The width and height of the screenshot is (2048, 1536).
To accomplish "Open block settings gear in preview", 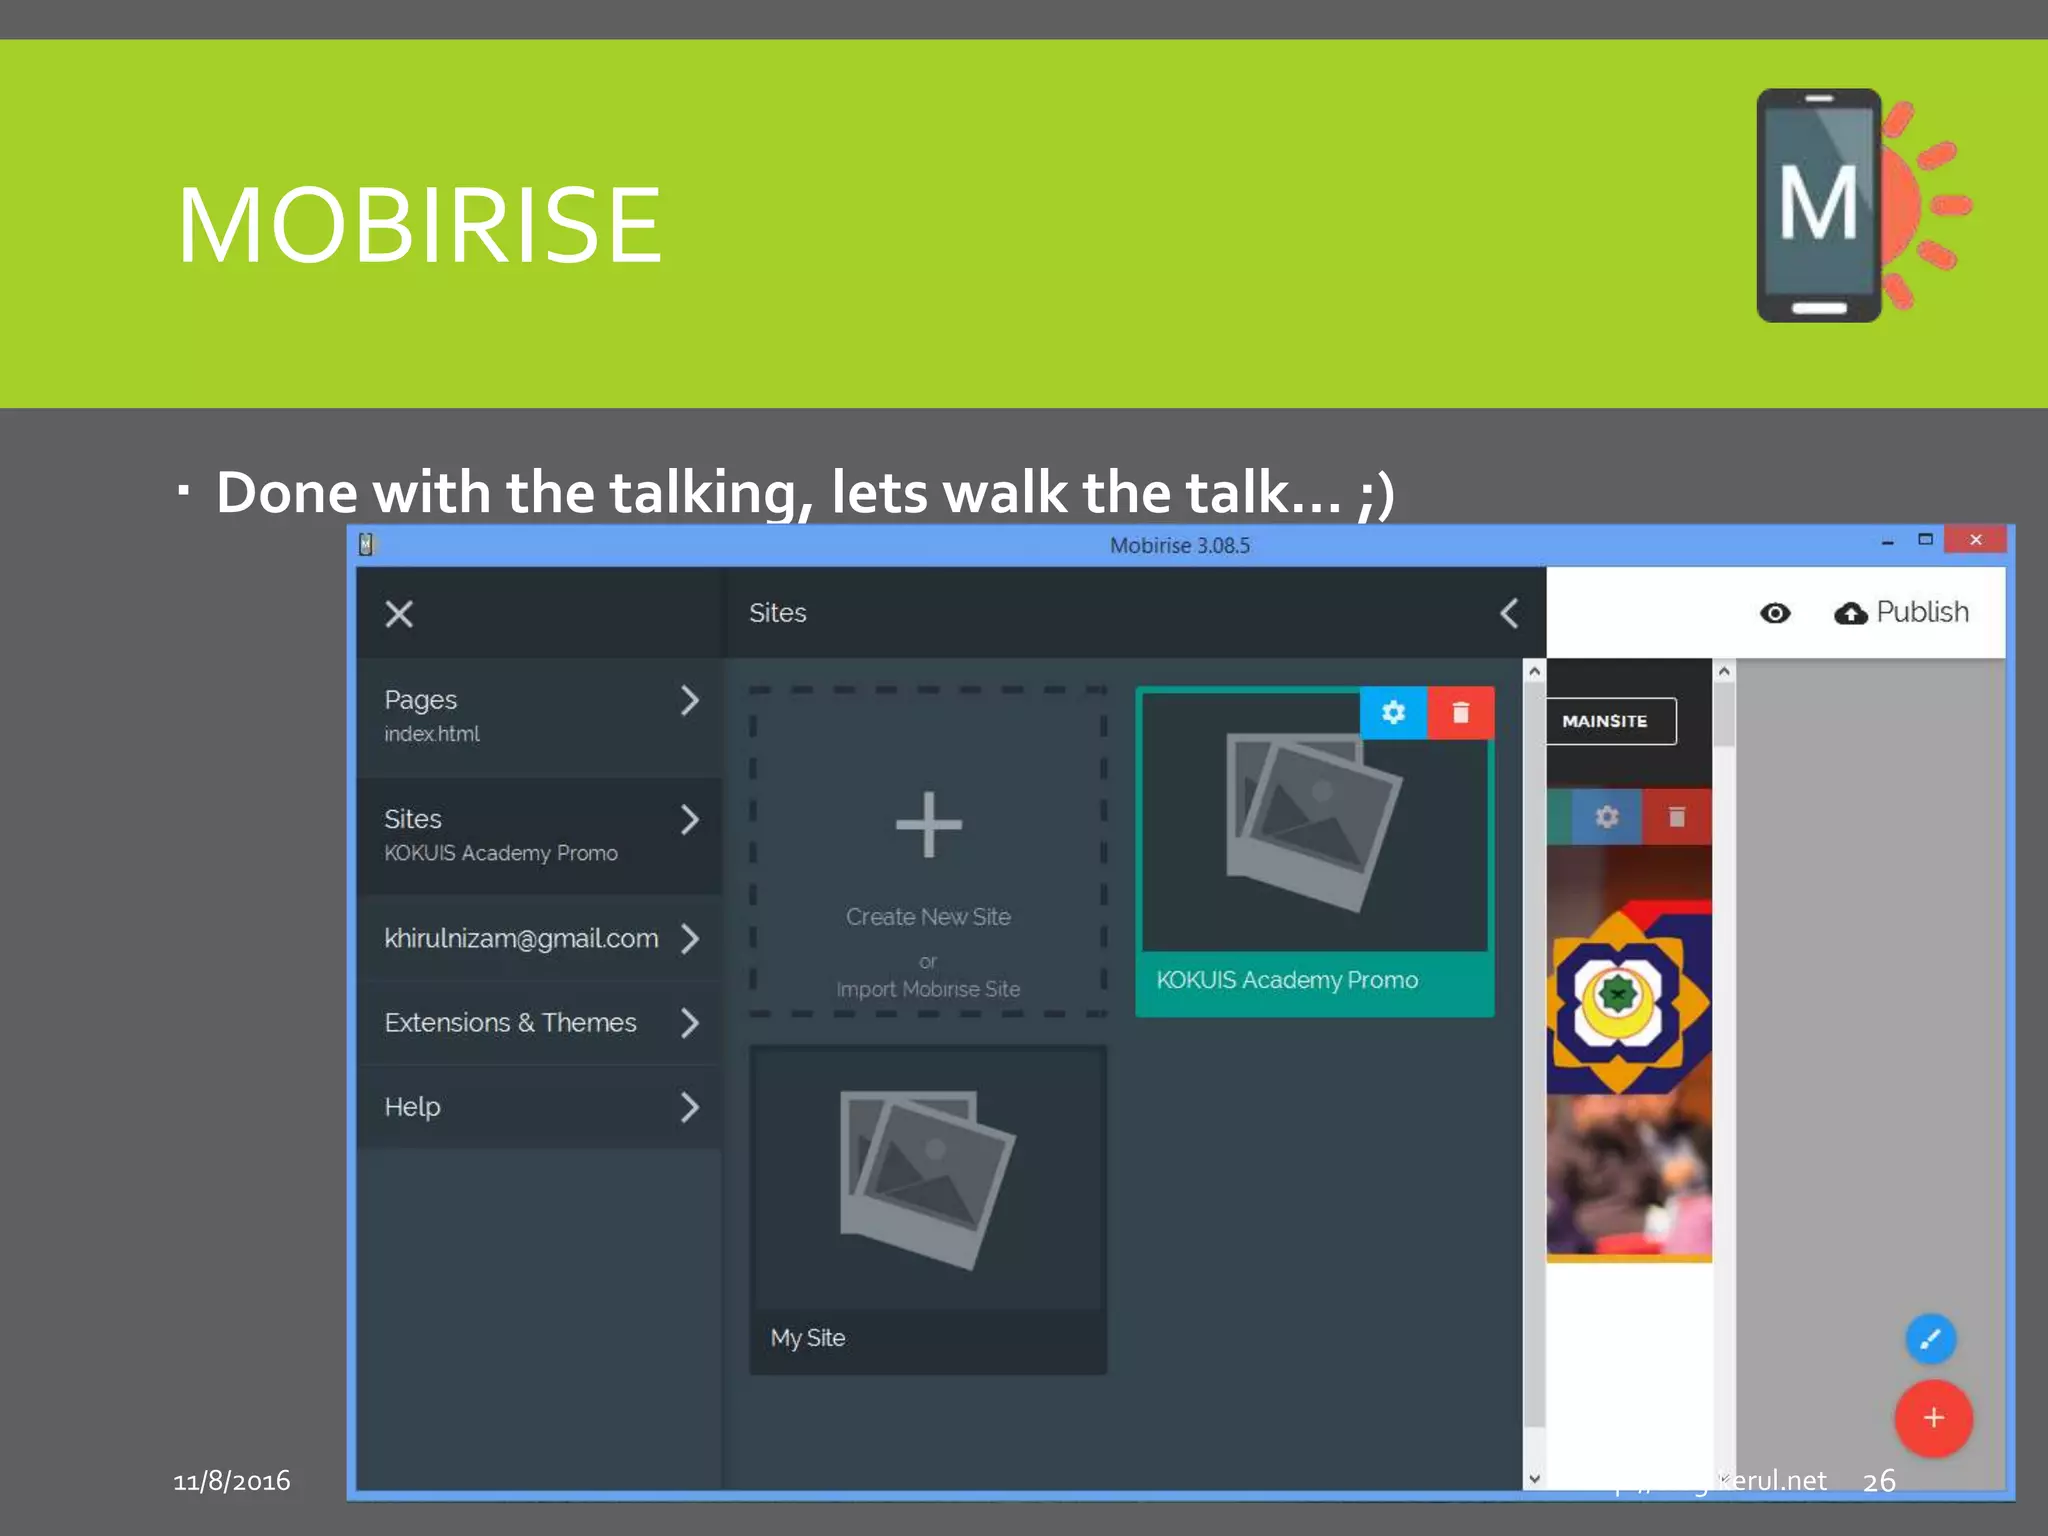I will point(1607,817).
